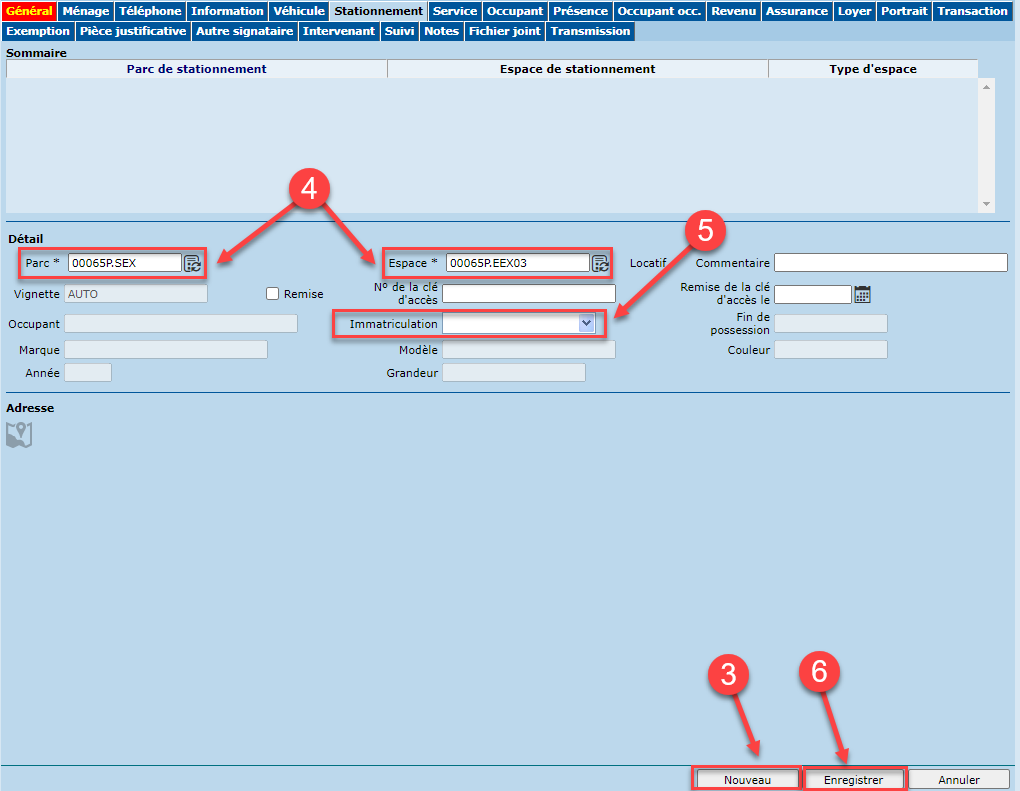Click the Nouveau button
Image resolution: width=1020 pixels, height=791 pixels.
[x=747, y=779]
